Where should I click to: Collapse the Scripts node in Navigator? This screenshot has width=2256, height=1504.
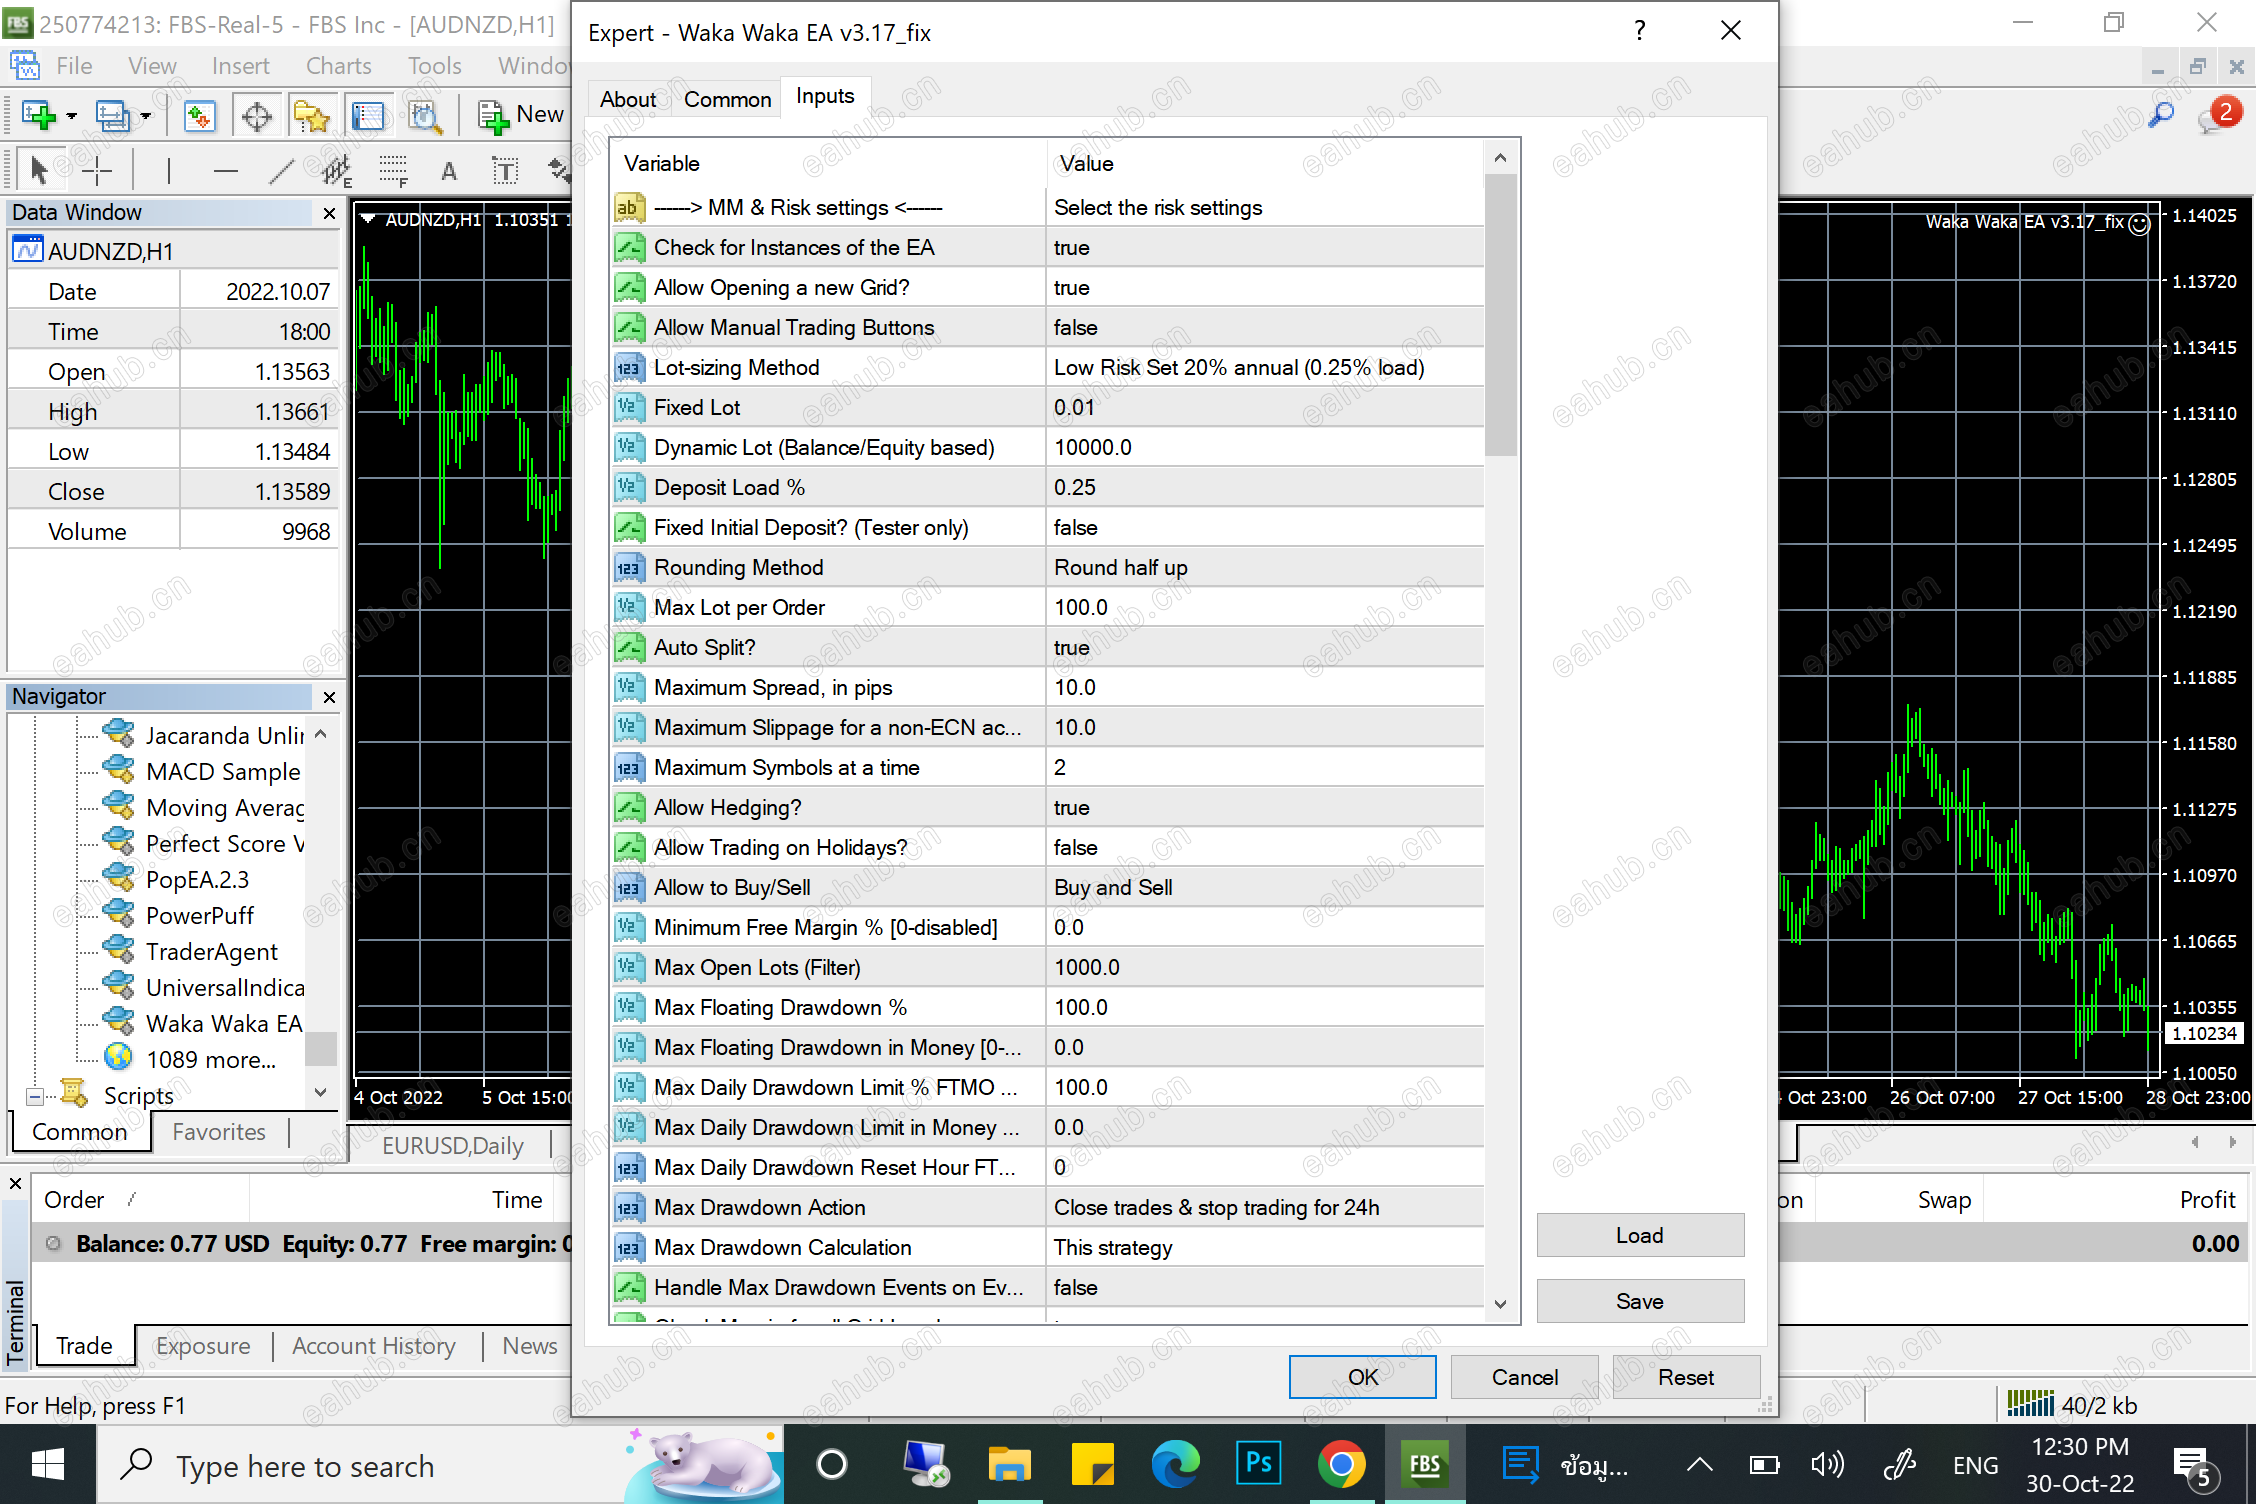tap(36, 1094)
